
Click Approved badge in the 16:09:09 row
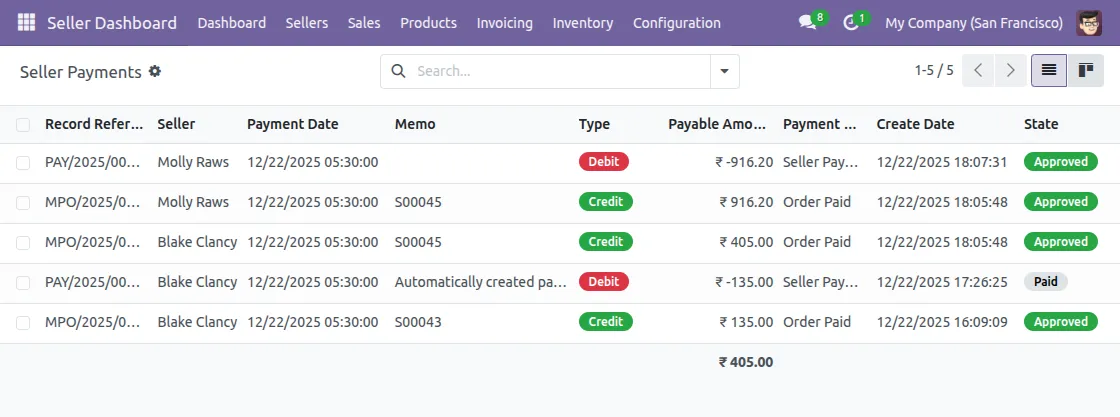[1061, 322]
